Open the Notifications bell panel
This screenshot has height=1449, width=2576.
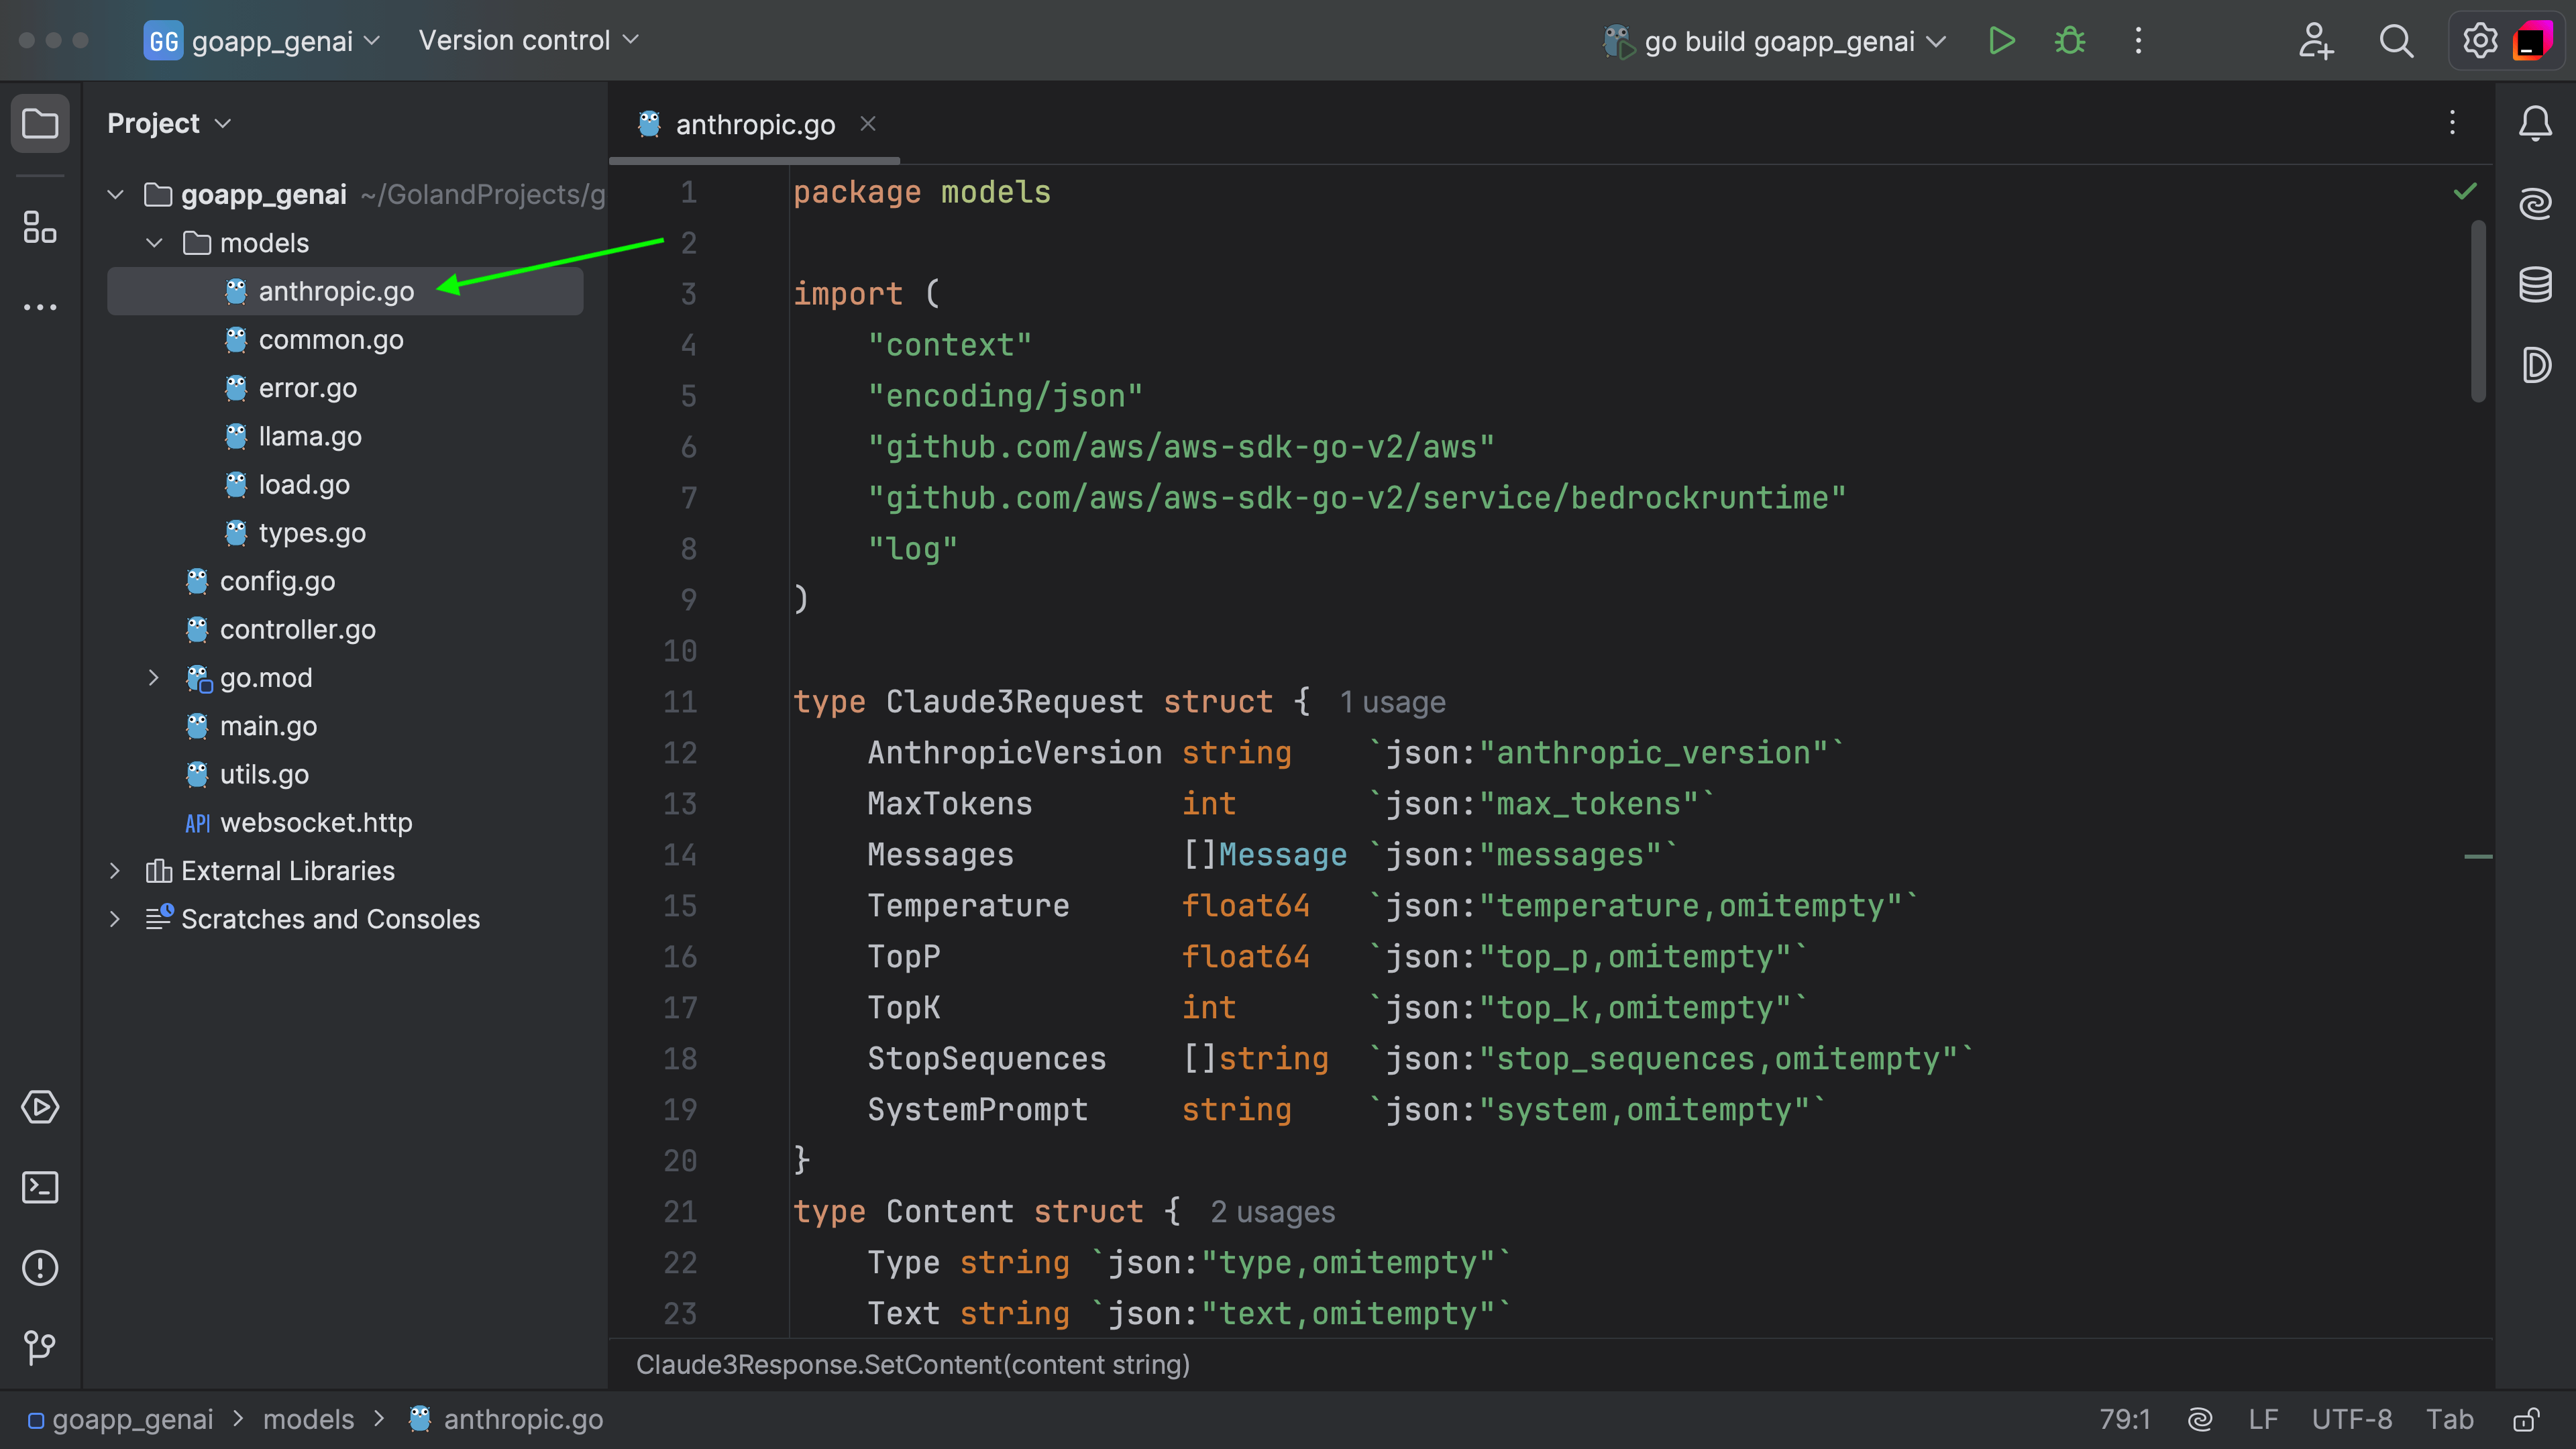(x=2535, y=124)
